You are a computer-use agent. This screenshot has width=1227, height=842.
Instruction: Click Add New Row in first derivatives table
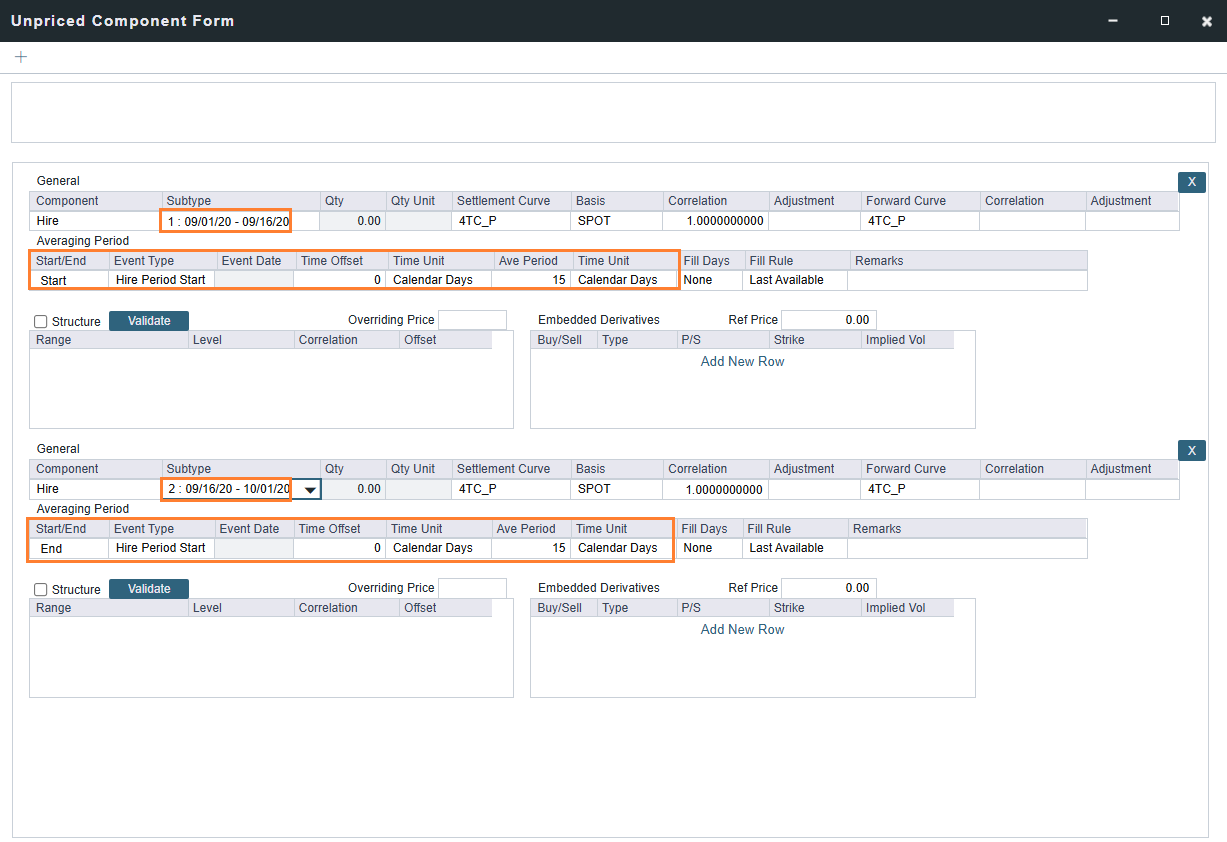[742, 361]
